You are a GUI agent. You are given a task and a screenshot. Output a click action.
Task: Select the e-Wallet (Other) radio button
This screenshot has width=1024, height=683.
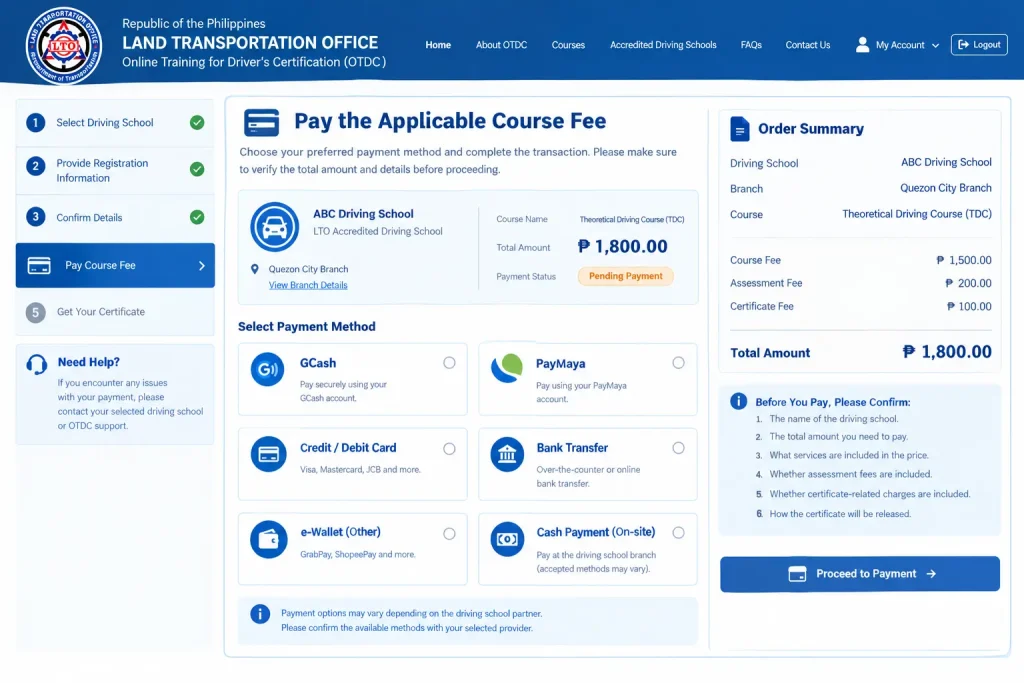pos(449,533)
